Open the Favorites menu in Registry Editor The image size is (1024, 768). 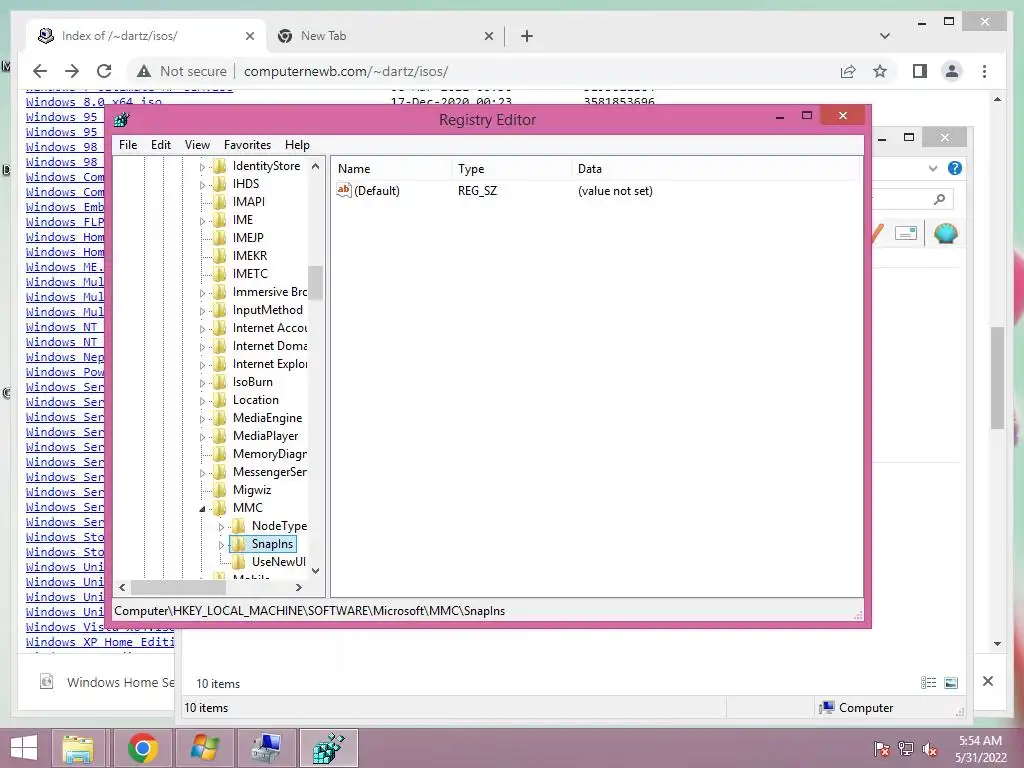tap(247, 145)
